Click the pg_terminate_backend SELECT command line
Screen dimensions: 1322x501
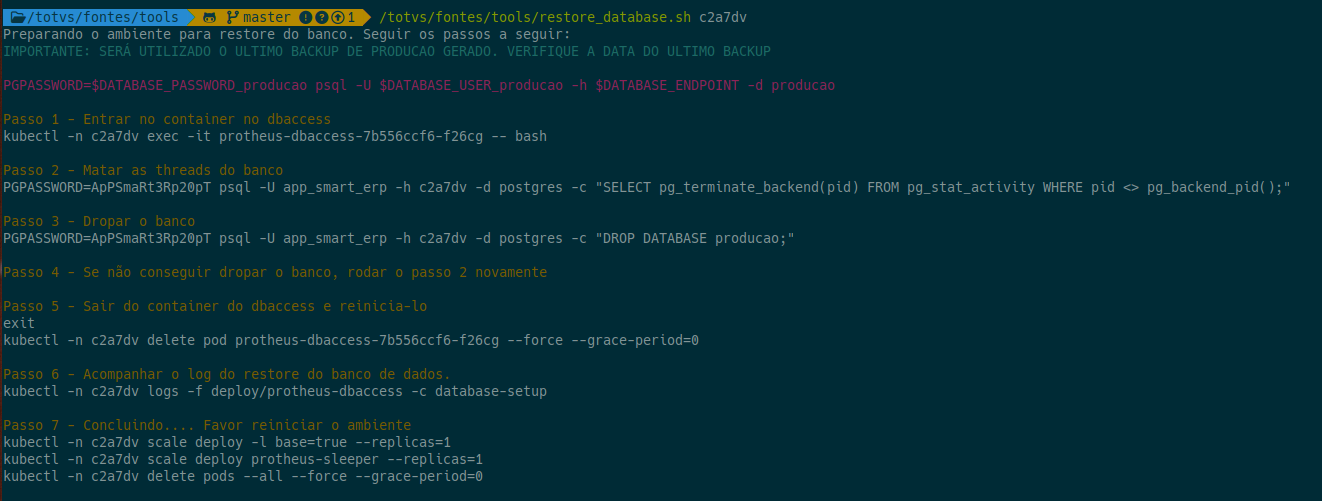click(x=647, y=188)
